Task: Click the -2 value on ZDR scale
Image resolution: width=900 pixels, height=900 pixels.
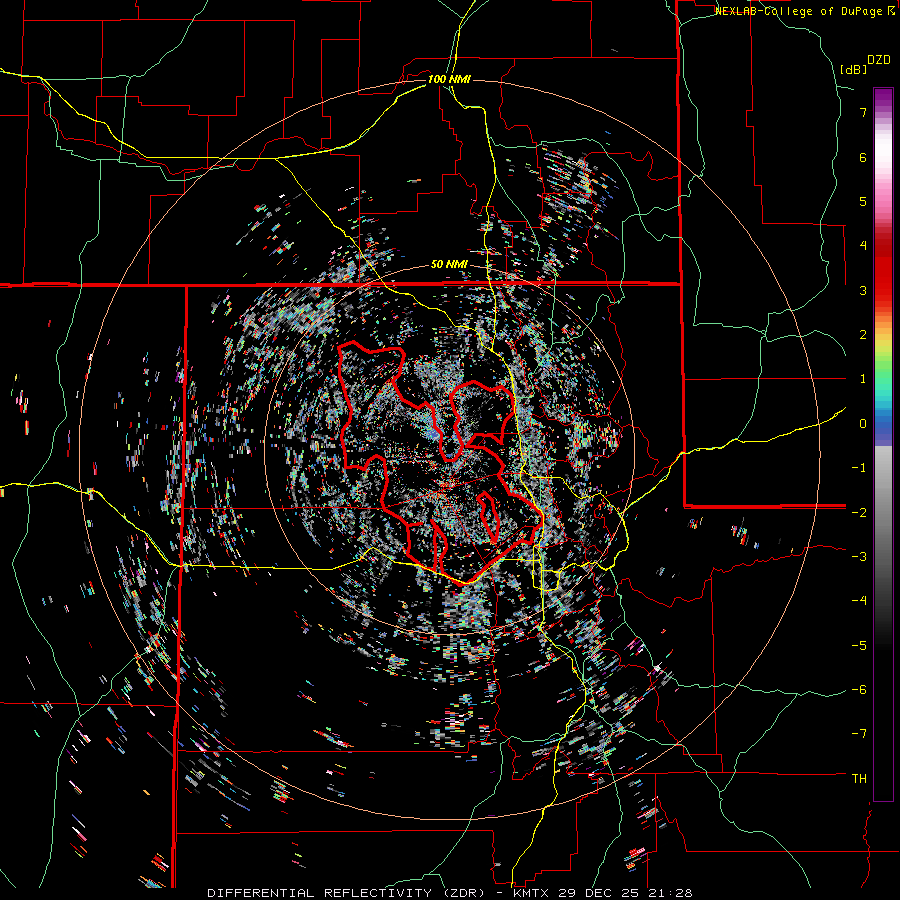Action: point(859,512)
